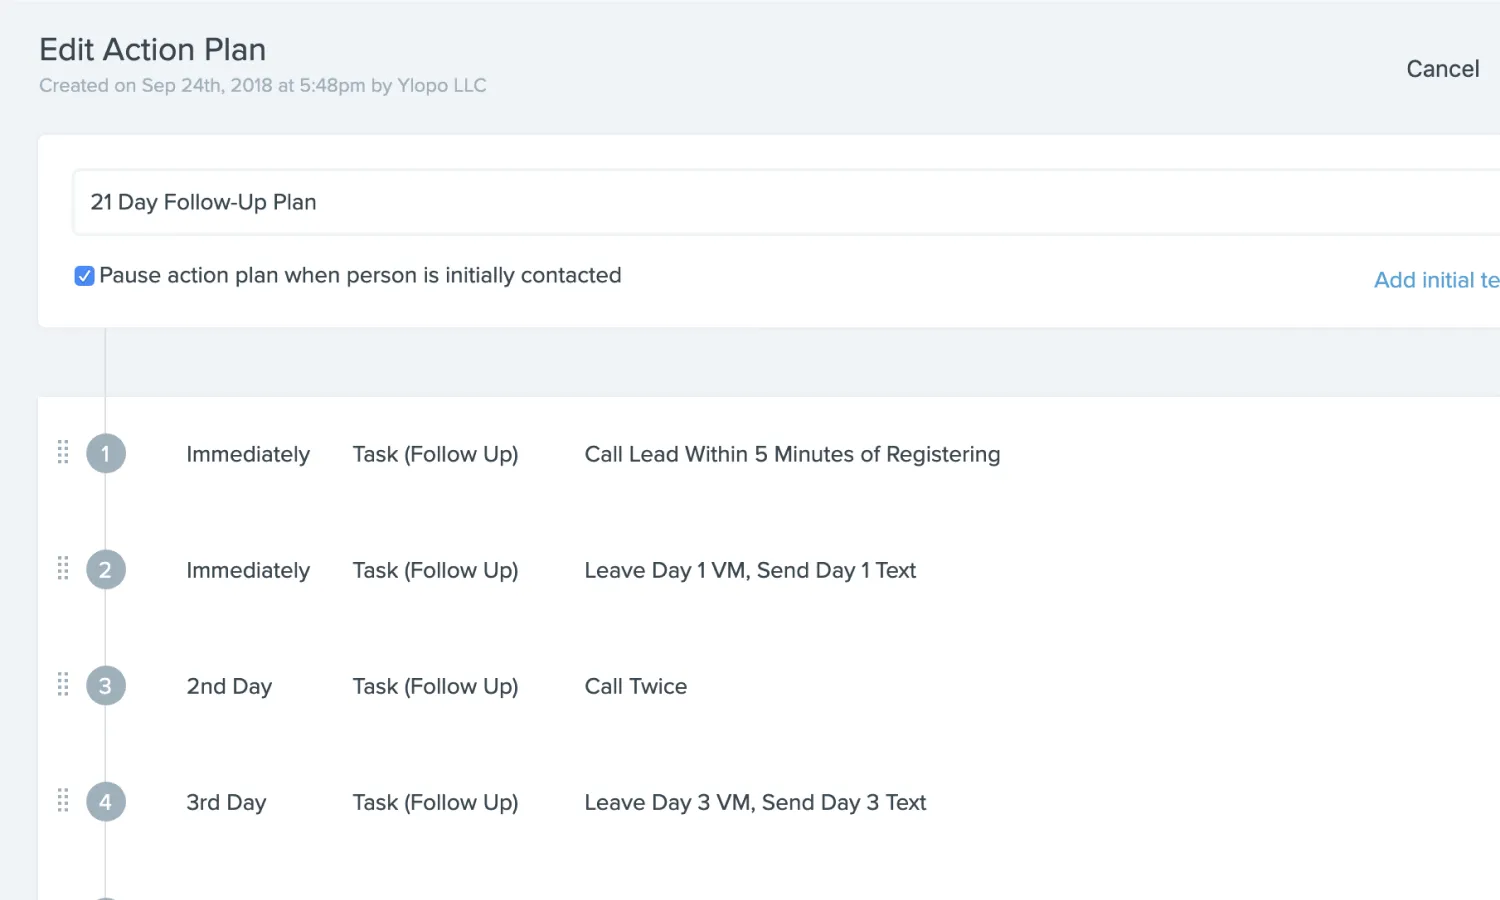The image size is (1500, 900).
Task: Select the Leave Day 3 VM task row
Action: click(x=755, y=801)
